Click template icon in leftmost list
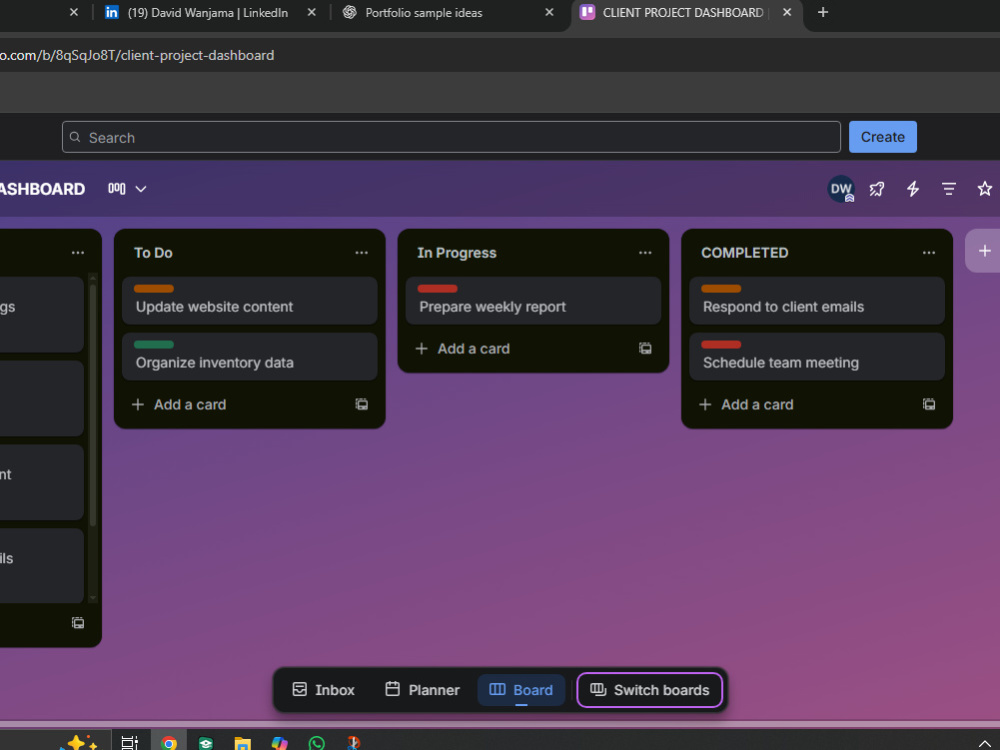The height and width of the screenshot is (750, 1000). point(78,623)
